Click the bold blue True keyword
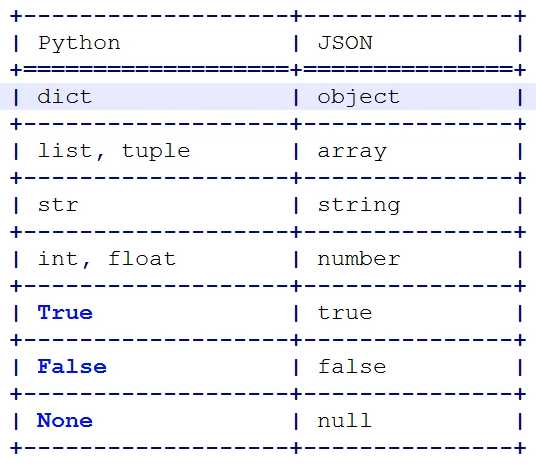 click(x=65, y=313)
